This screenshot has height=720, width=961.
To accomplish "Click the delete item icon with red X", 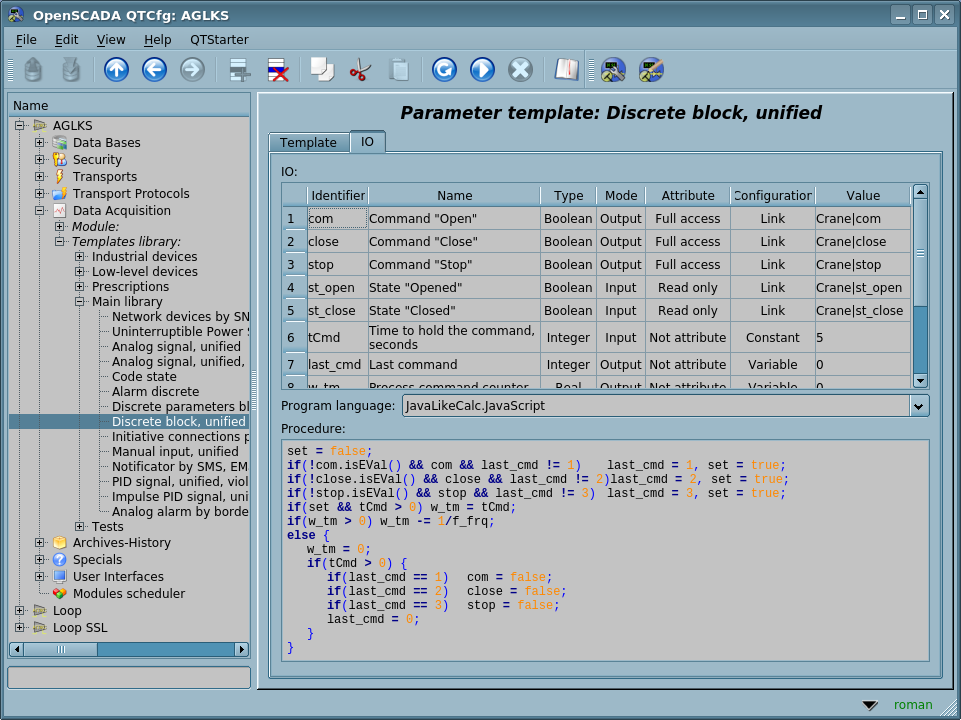I will (278, 70).
